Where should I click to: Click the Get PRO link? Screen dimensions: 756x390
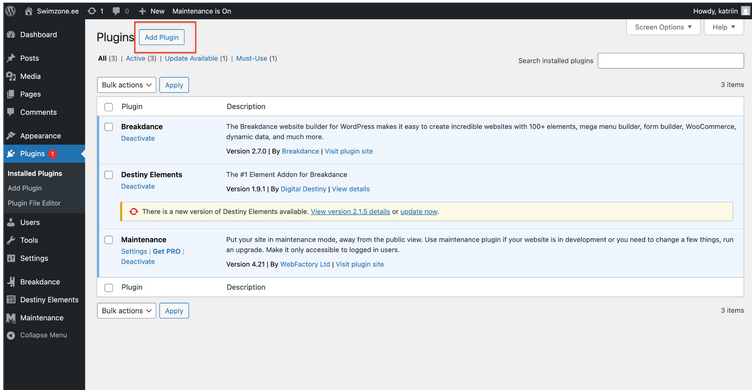tap(166, 252)
